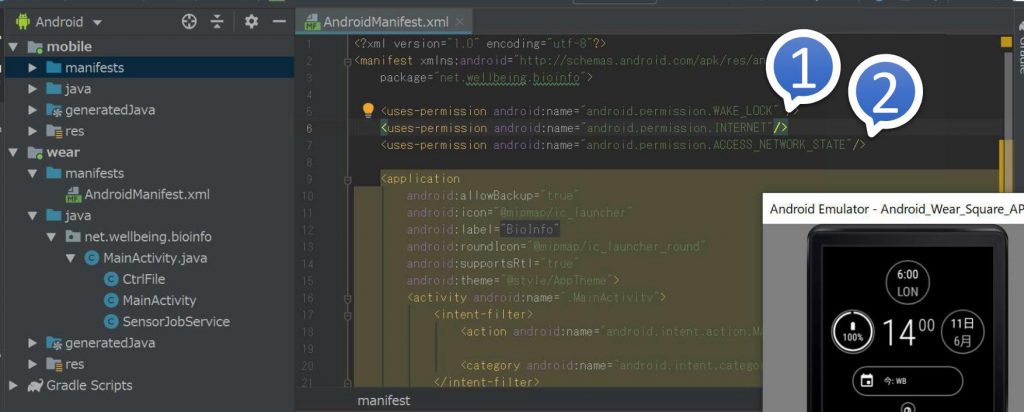Open project panel settings gear
This screenshot has height=412, width=1024.
pos(251,22)
